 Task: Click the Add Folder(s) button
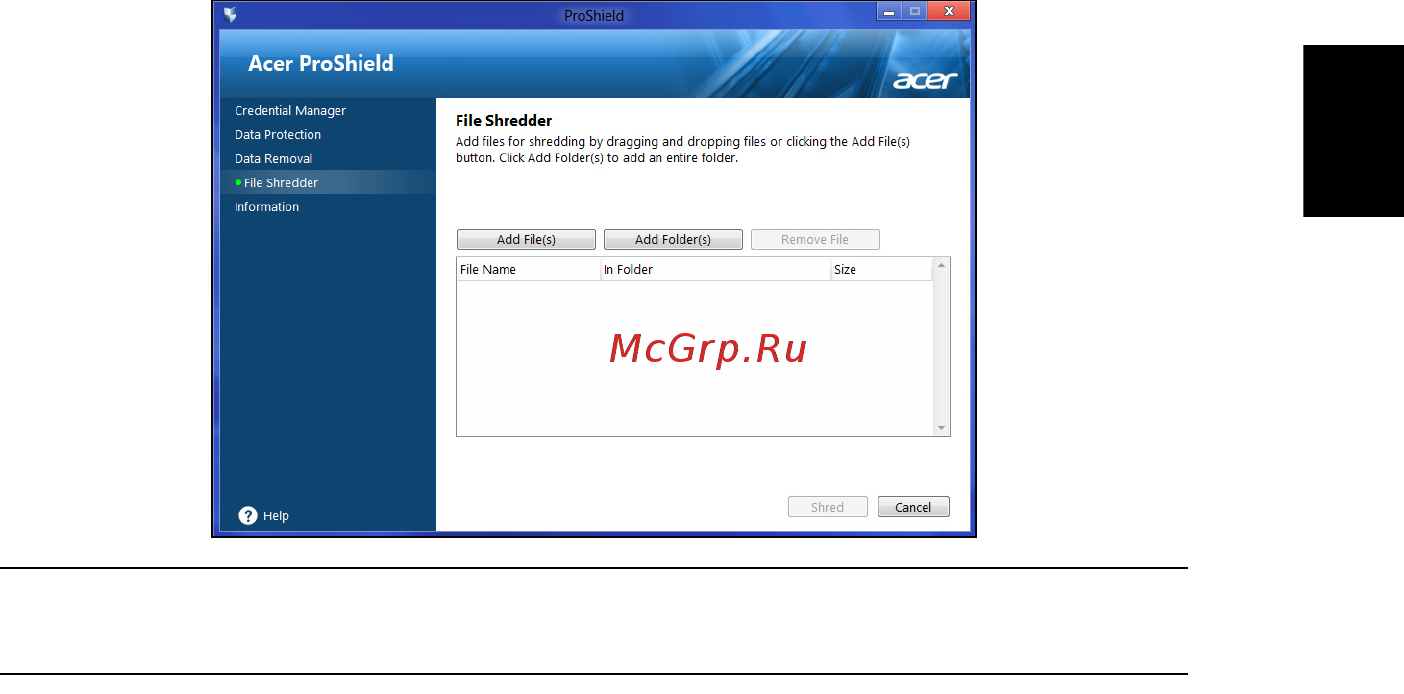pyautogui.click(x=673, y=240)
